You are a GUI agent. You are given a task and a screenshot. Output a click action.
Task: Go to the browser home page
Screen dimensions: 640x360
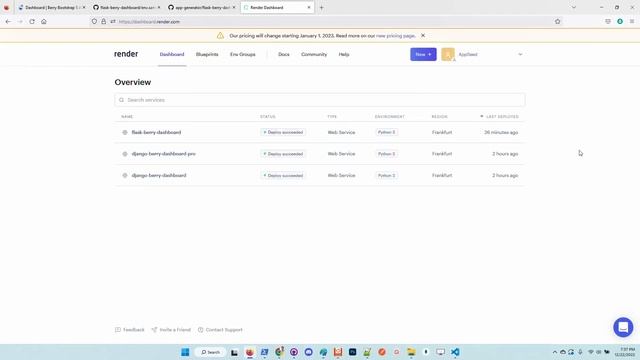tap(44, 22)
